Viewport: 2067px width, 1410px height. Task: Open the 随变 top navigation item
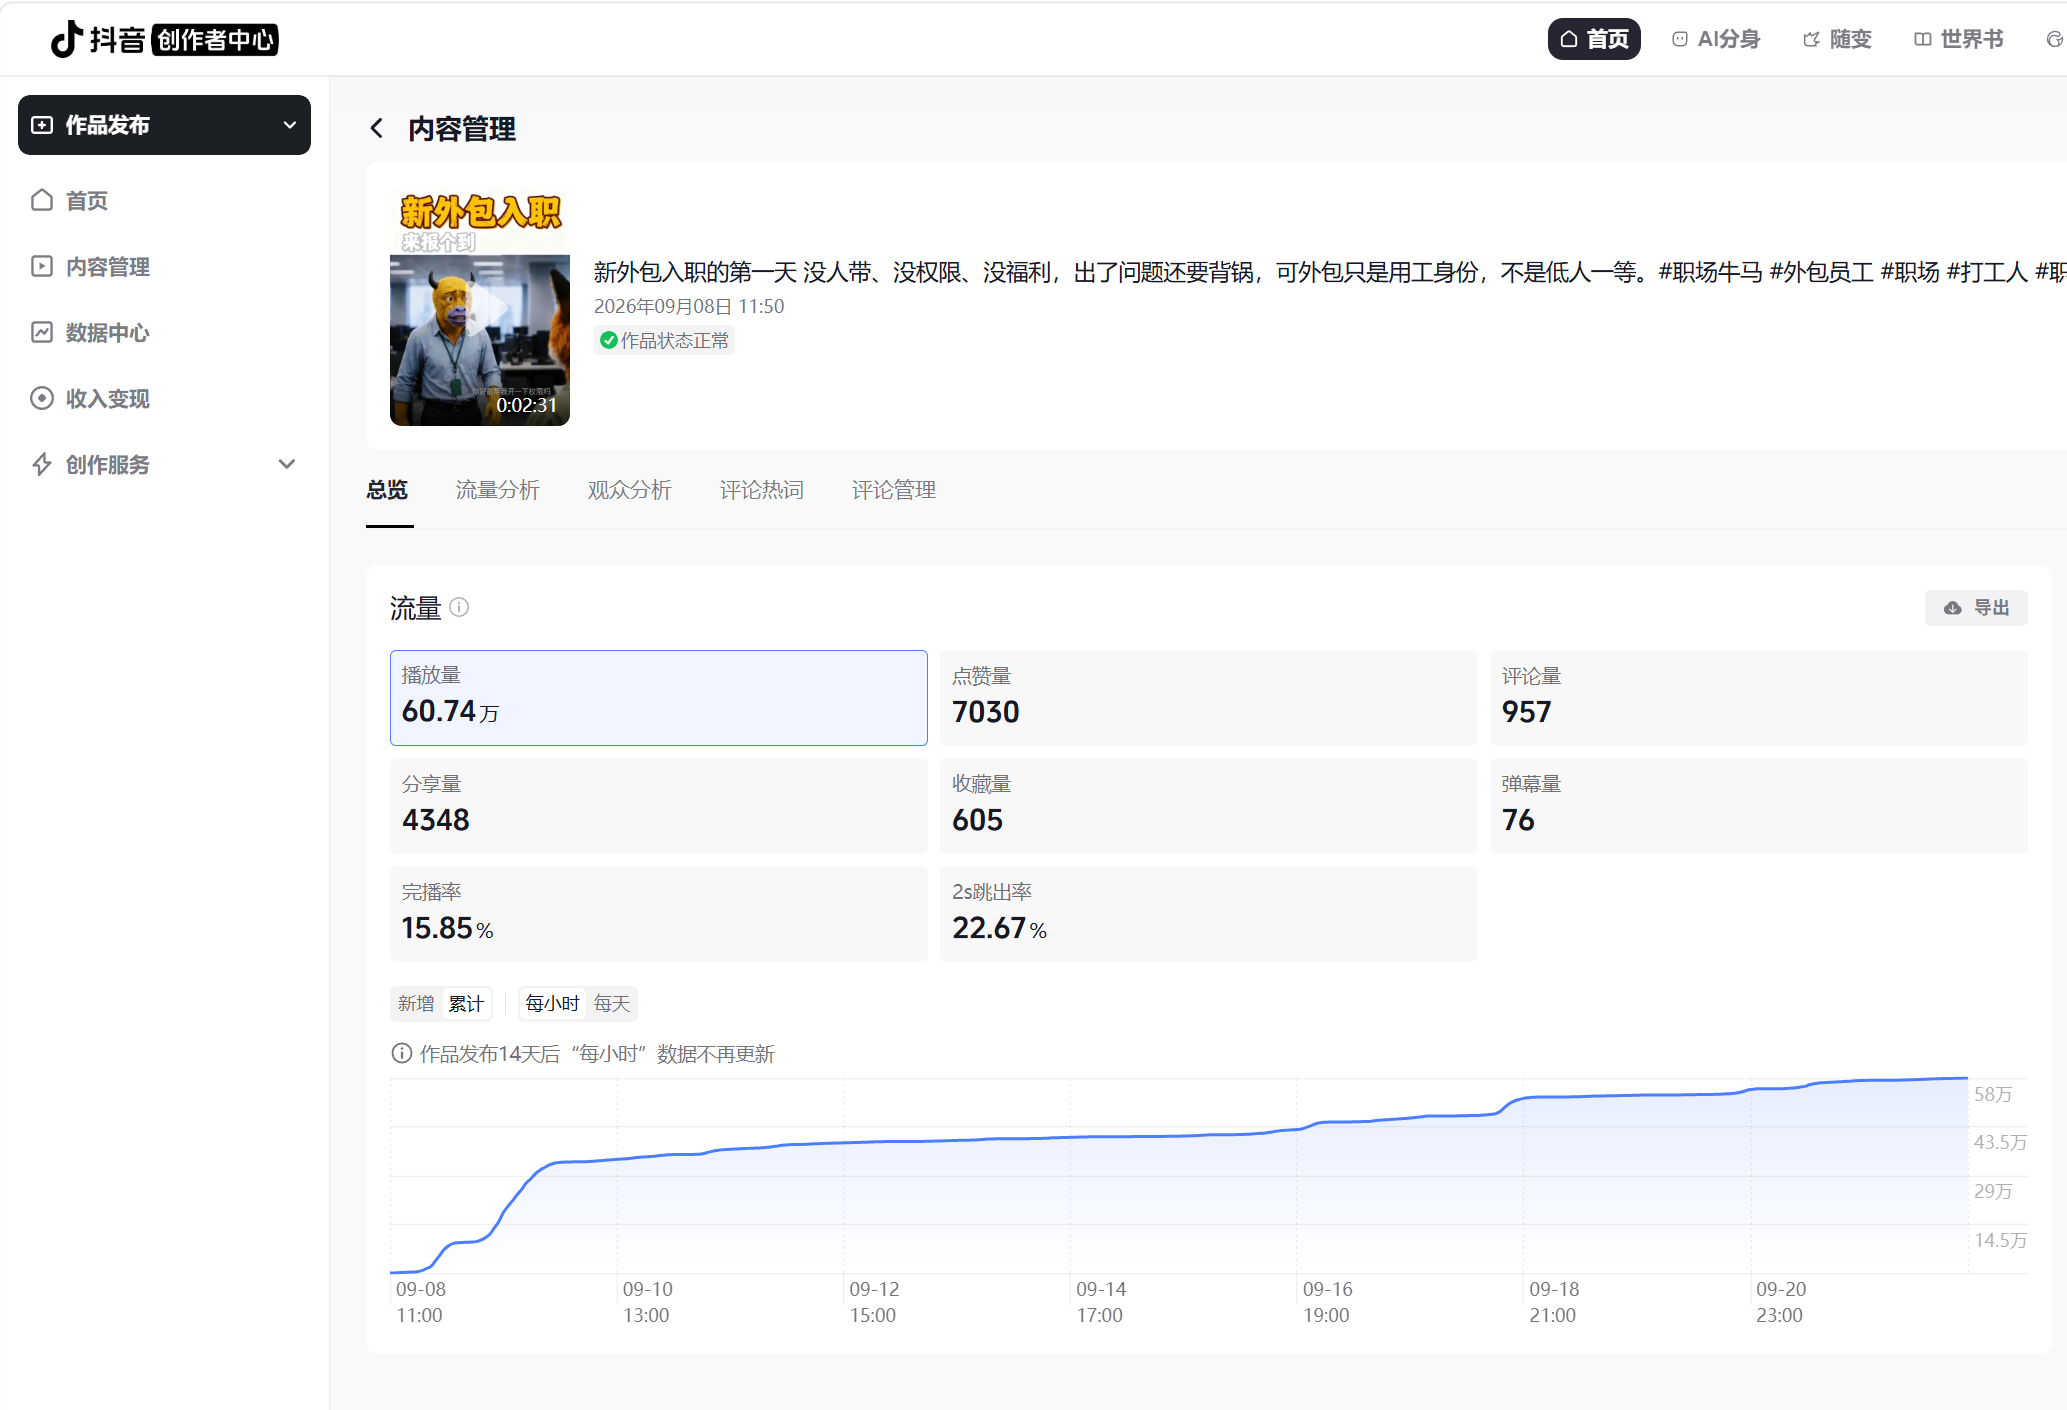click(x=1837, y=39)
